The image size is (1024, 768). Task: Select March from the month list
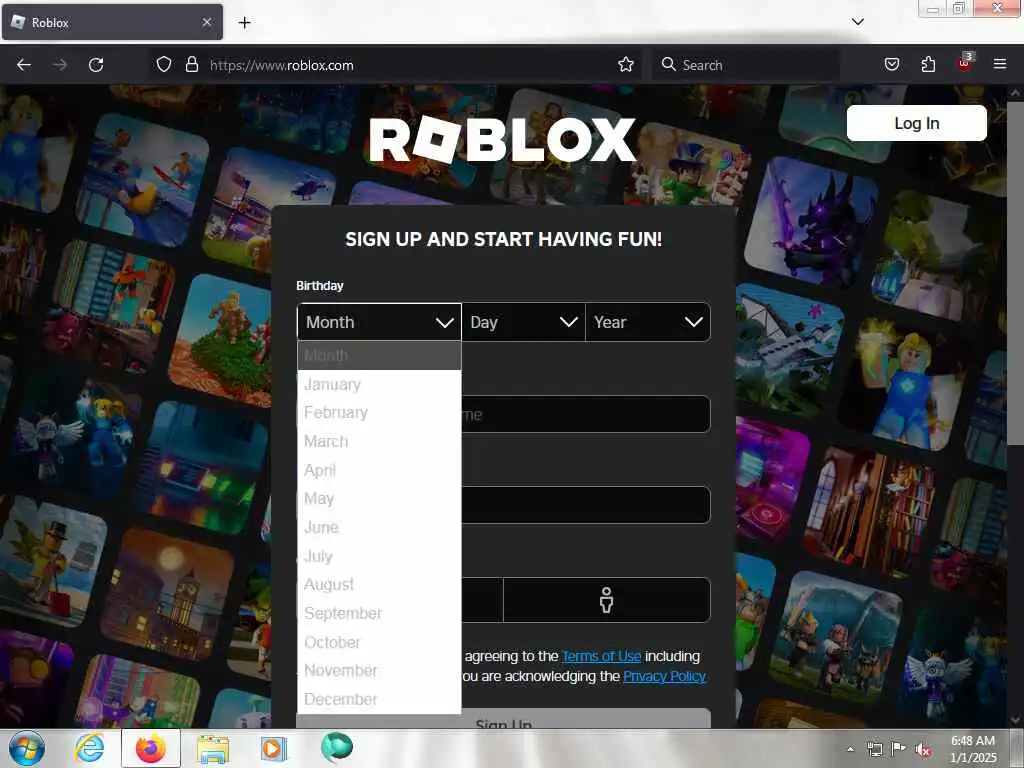click(x=379, y=441)
